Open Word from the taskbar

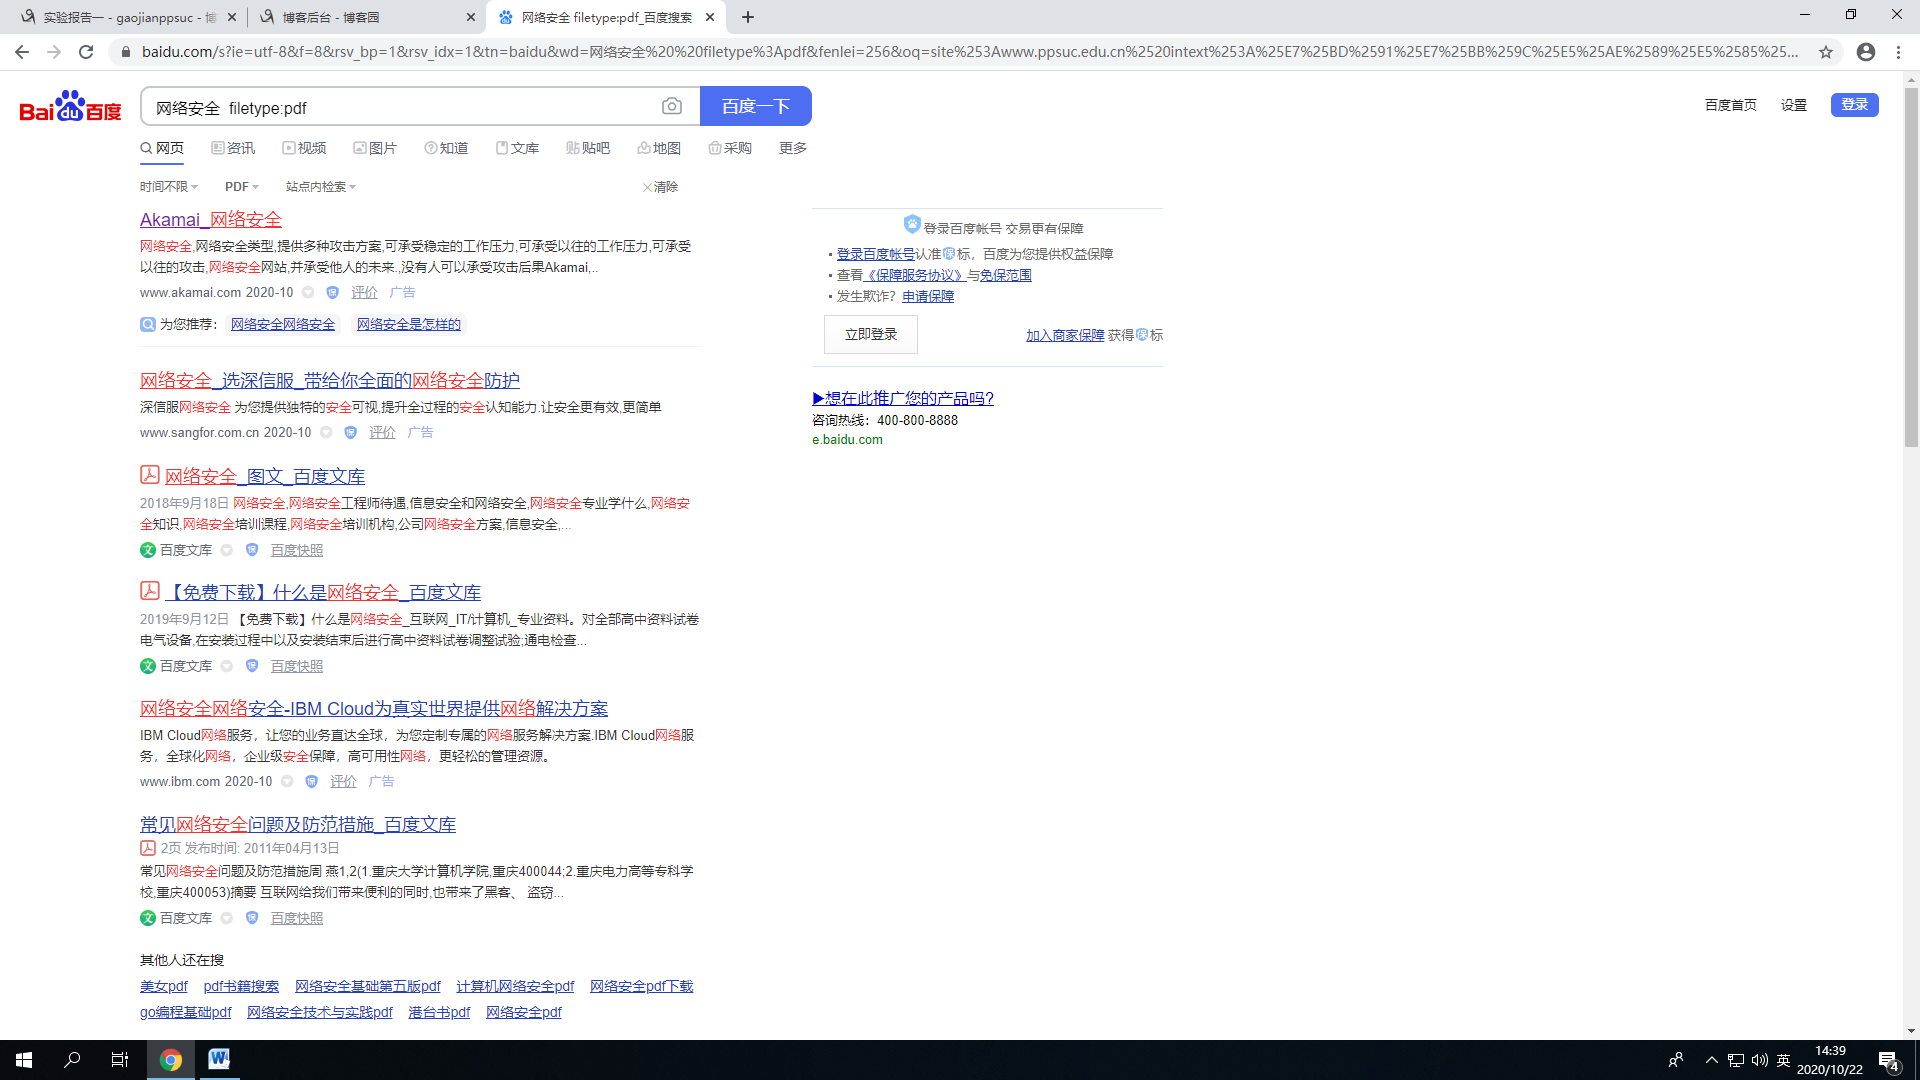(x=218, y=1059)
